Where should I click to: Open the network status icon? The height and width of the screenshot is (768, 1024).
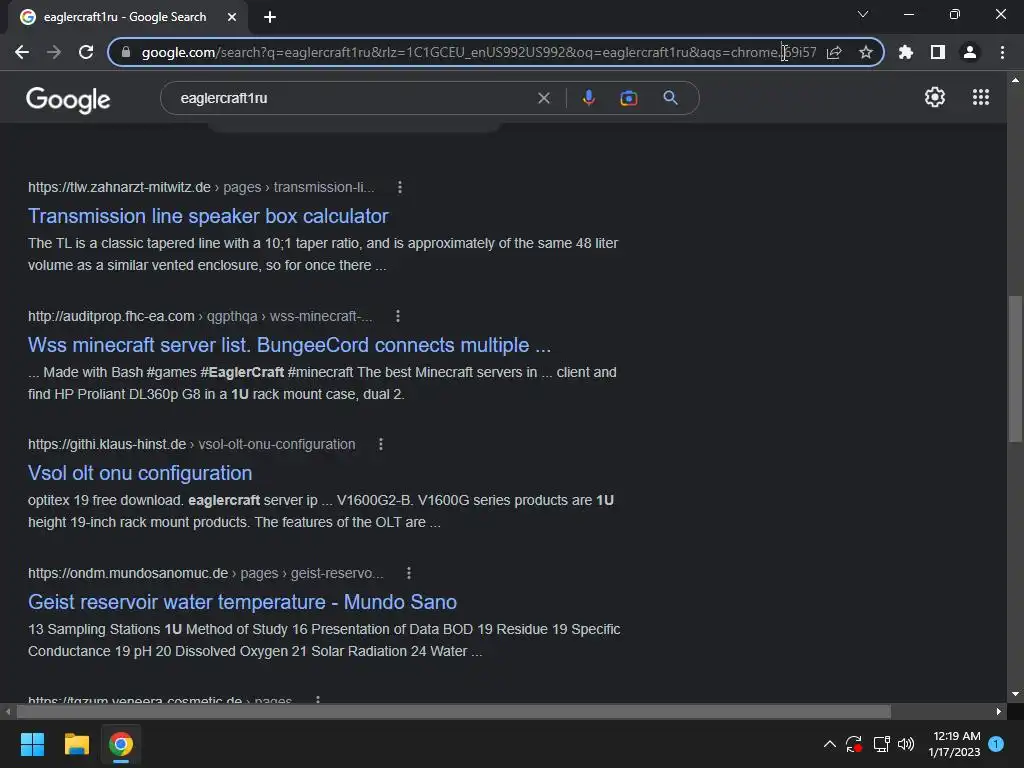tap(881, 744)
